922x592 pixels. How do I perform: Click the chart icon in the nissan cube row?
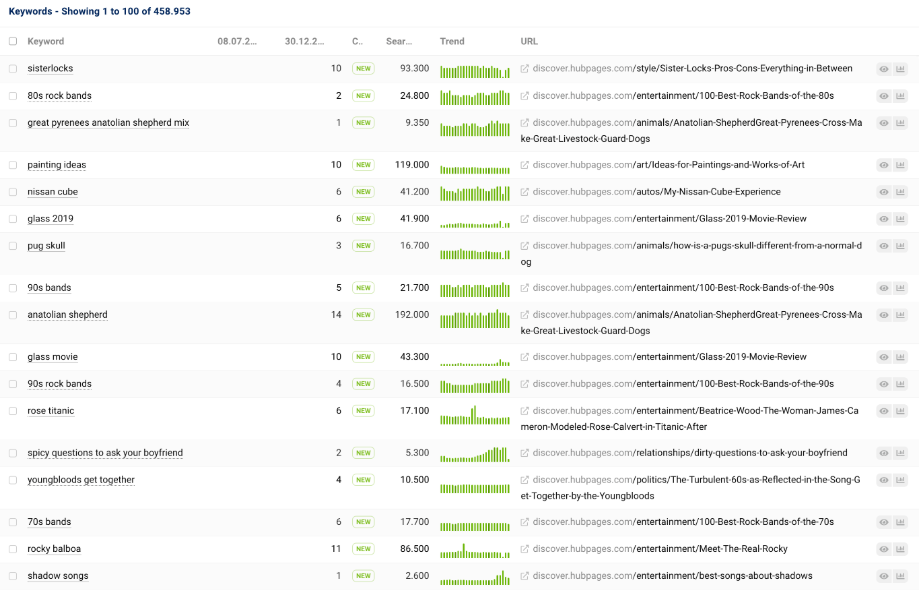click(900, 192)
